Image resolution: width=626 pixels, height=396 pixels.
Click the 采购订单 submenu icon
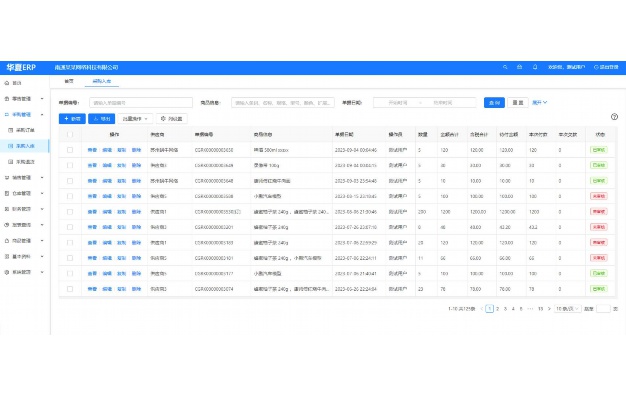[11, 130]
